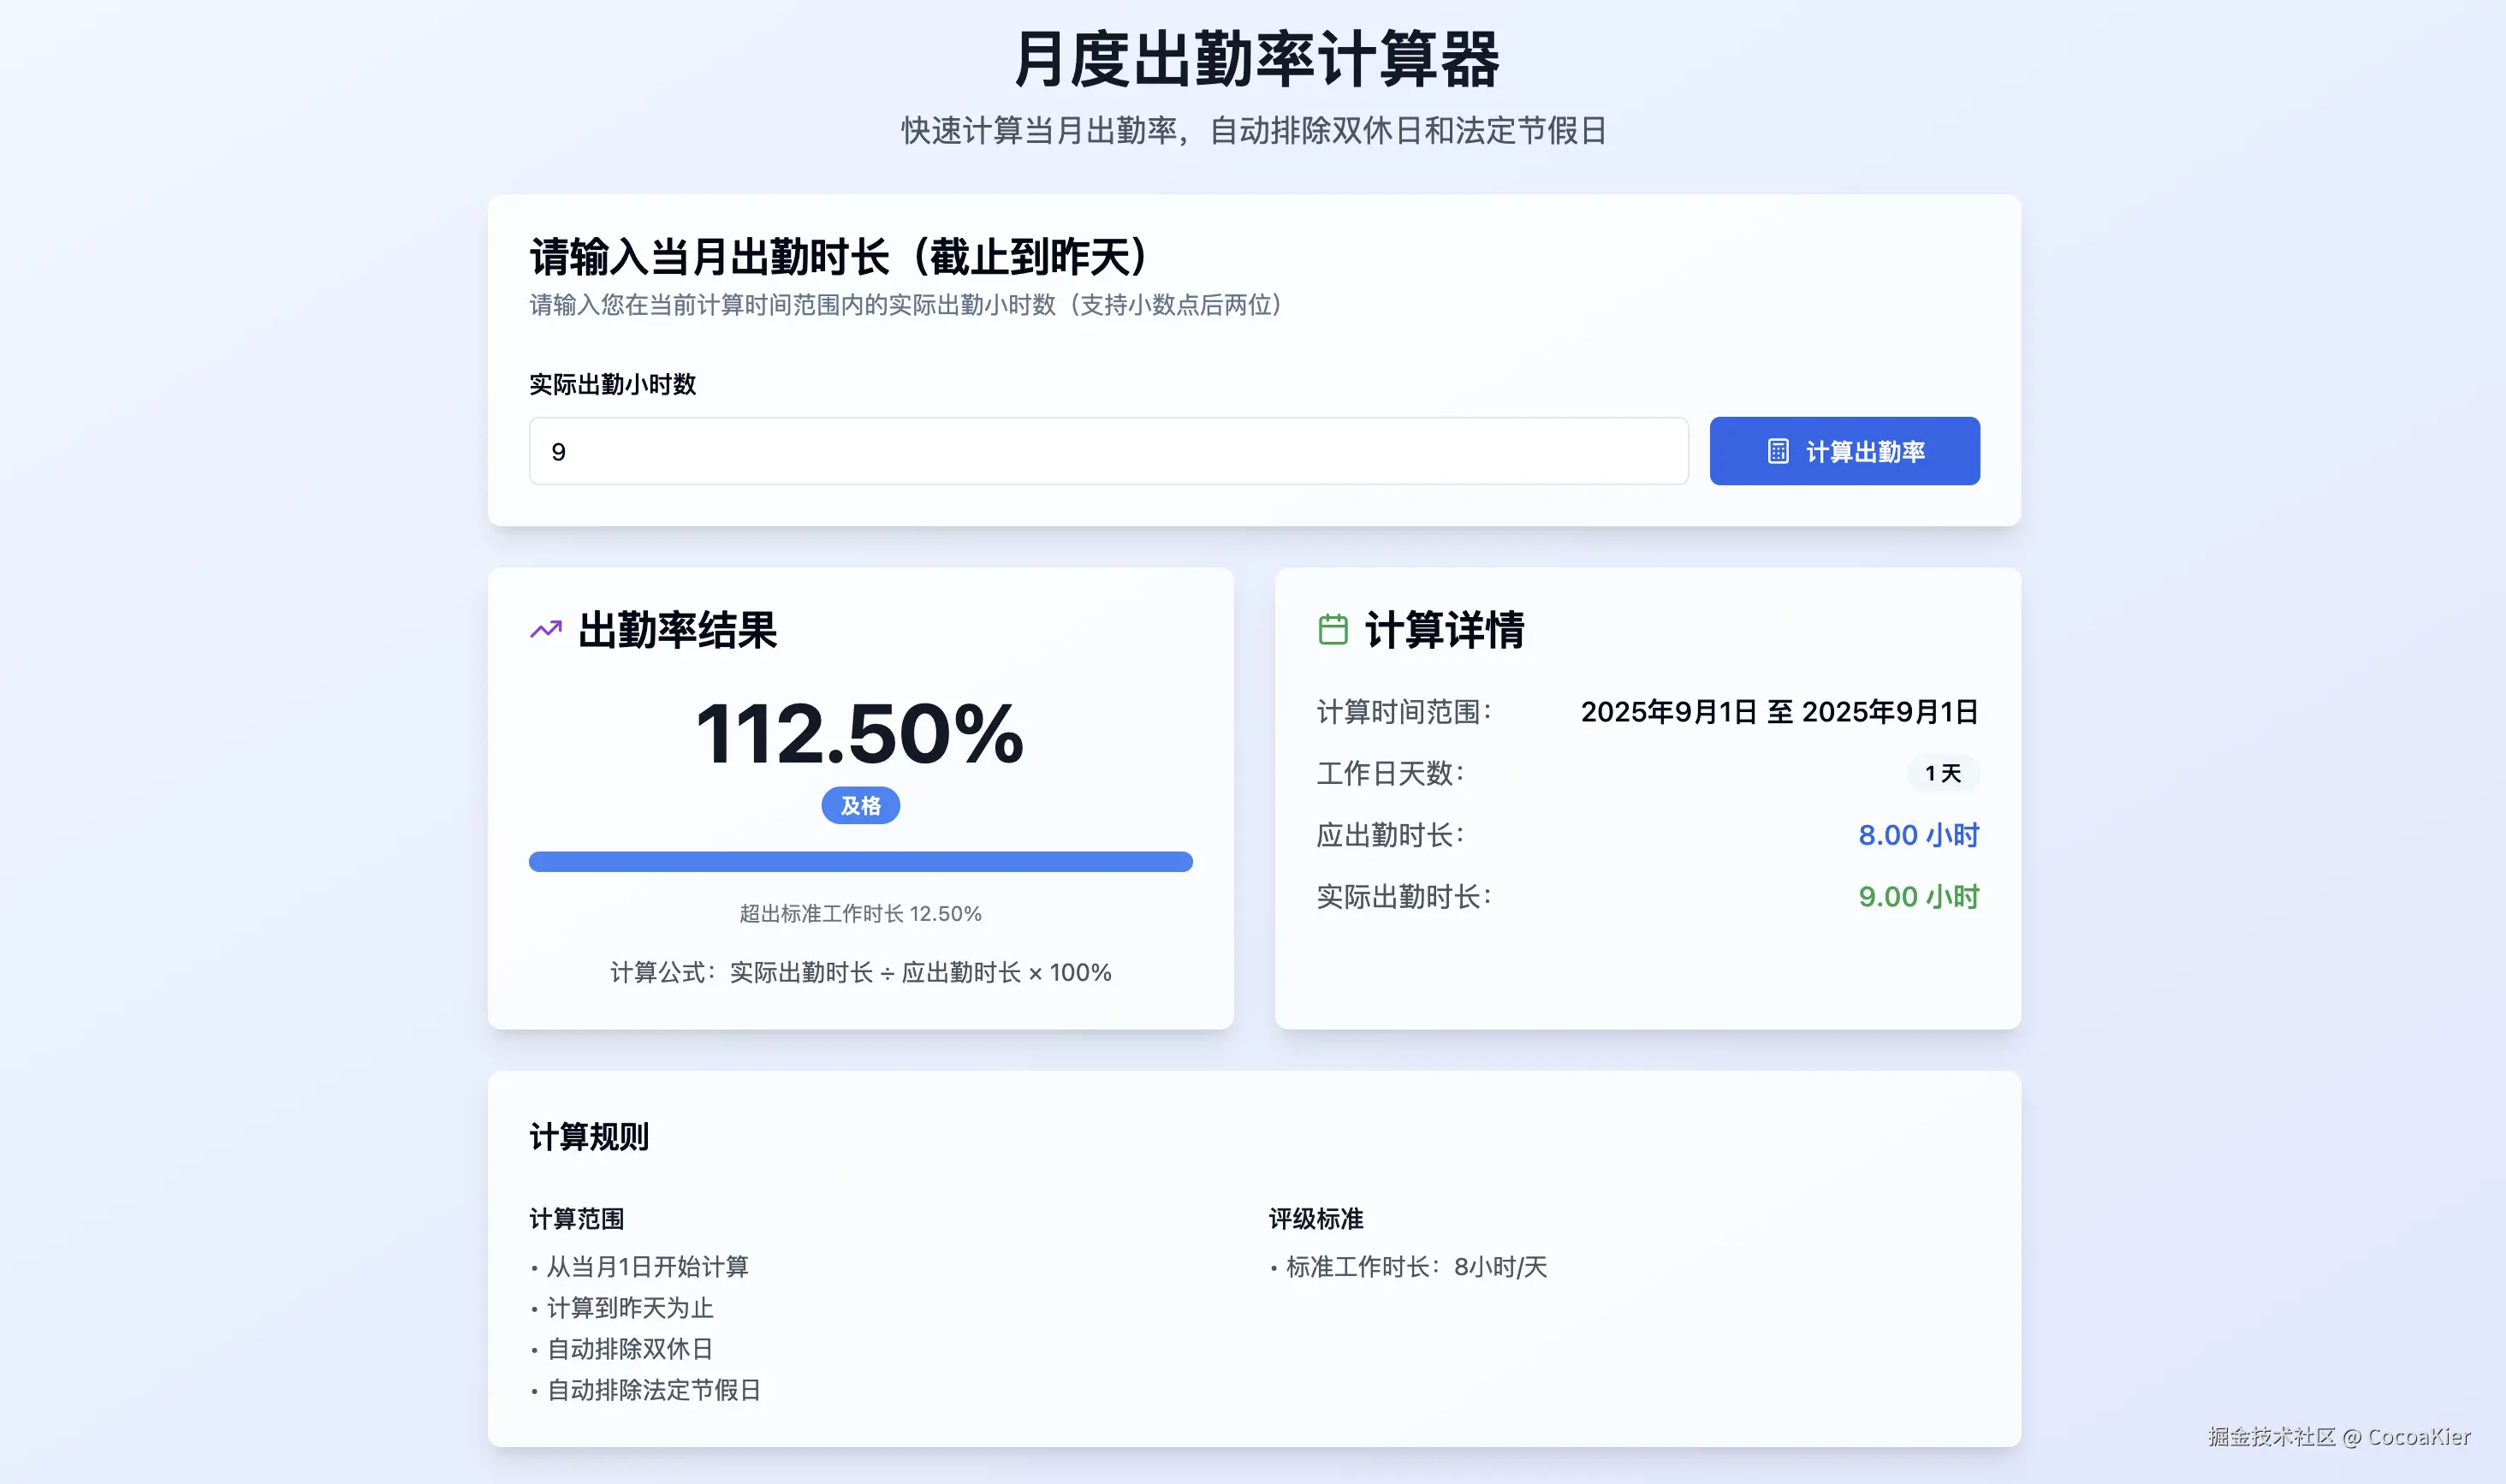Click the 评级标准 subsection heading
The height and width of the screenshot is (1484, 2506).
1313,1218
